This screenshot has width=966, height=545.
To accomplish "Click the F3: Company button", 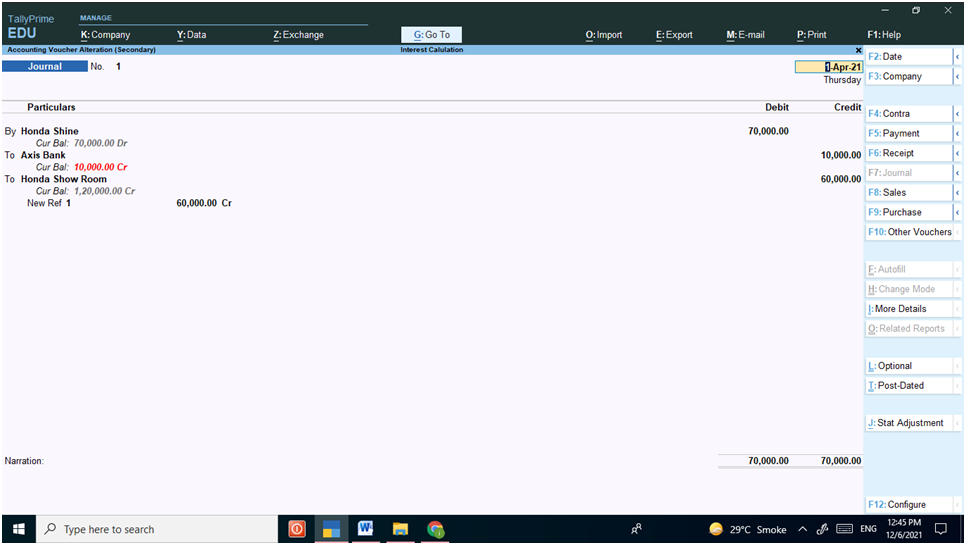I will click(x=909, y=76).
